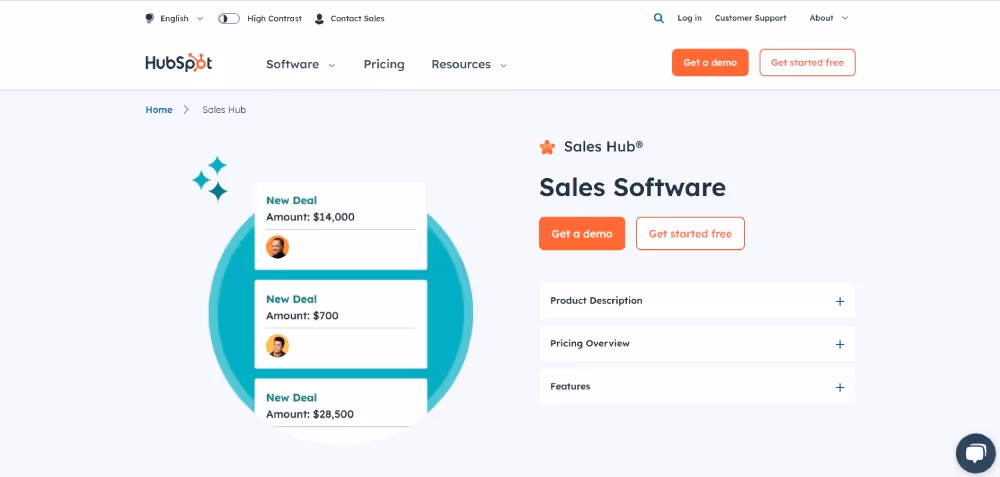This screenshot has height=477, width=1000.
Task: Open the Software menu
Action: (x=300, y=64)
